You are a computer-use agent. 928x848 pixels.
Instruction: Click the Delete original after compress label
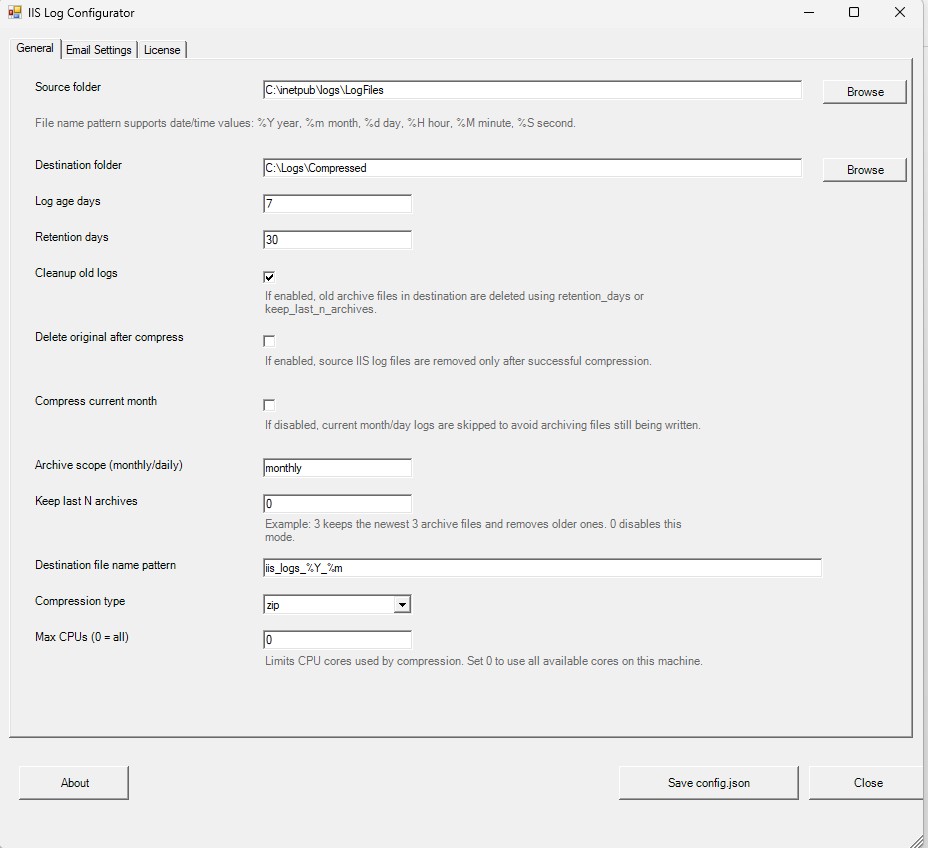tap(109, 337)
